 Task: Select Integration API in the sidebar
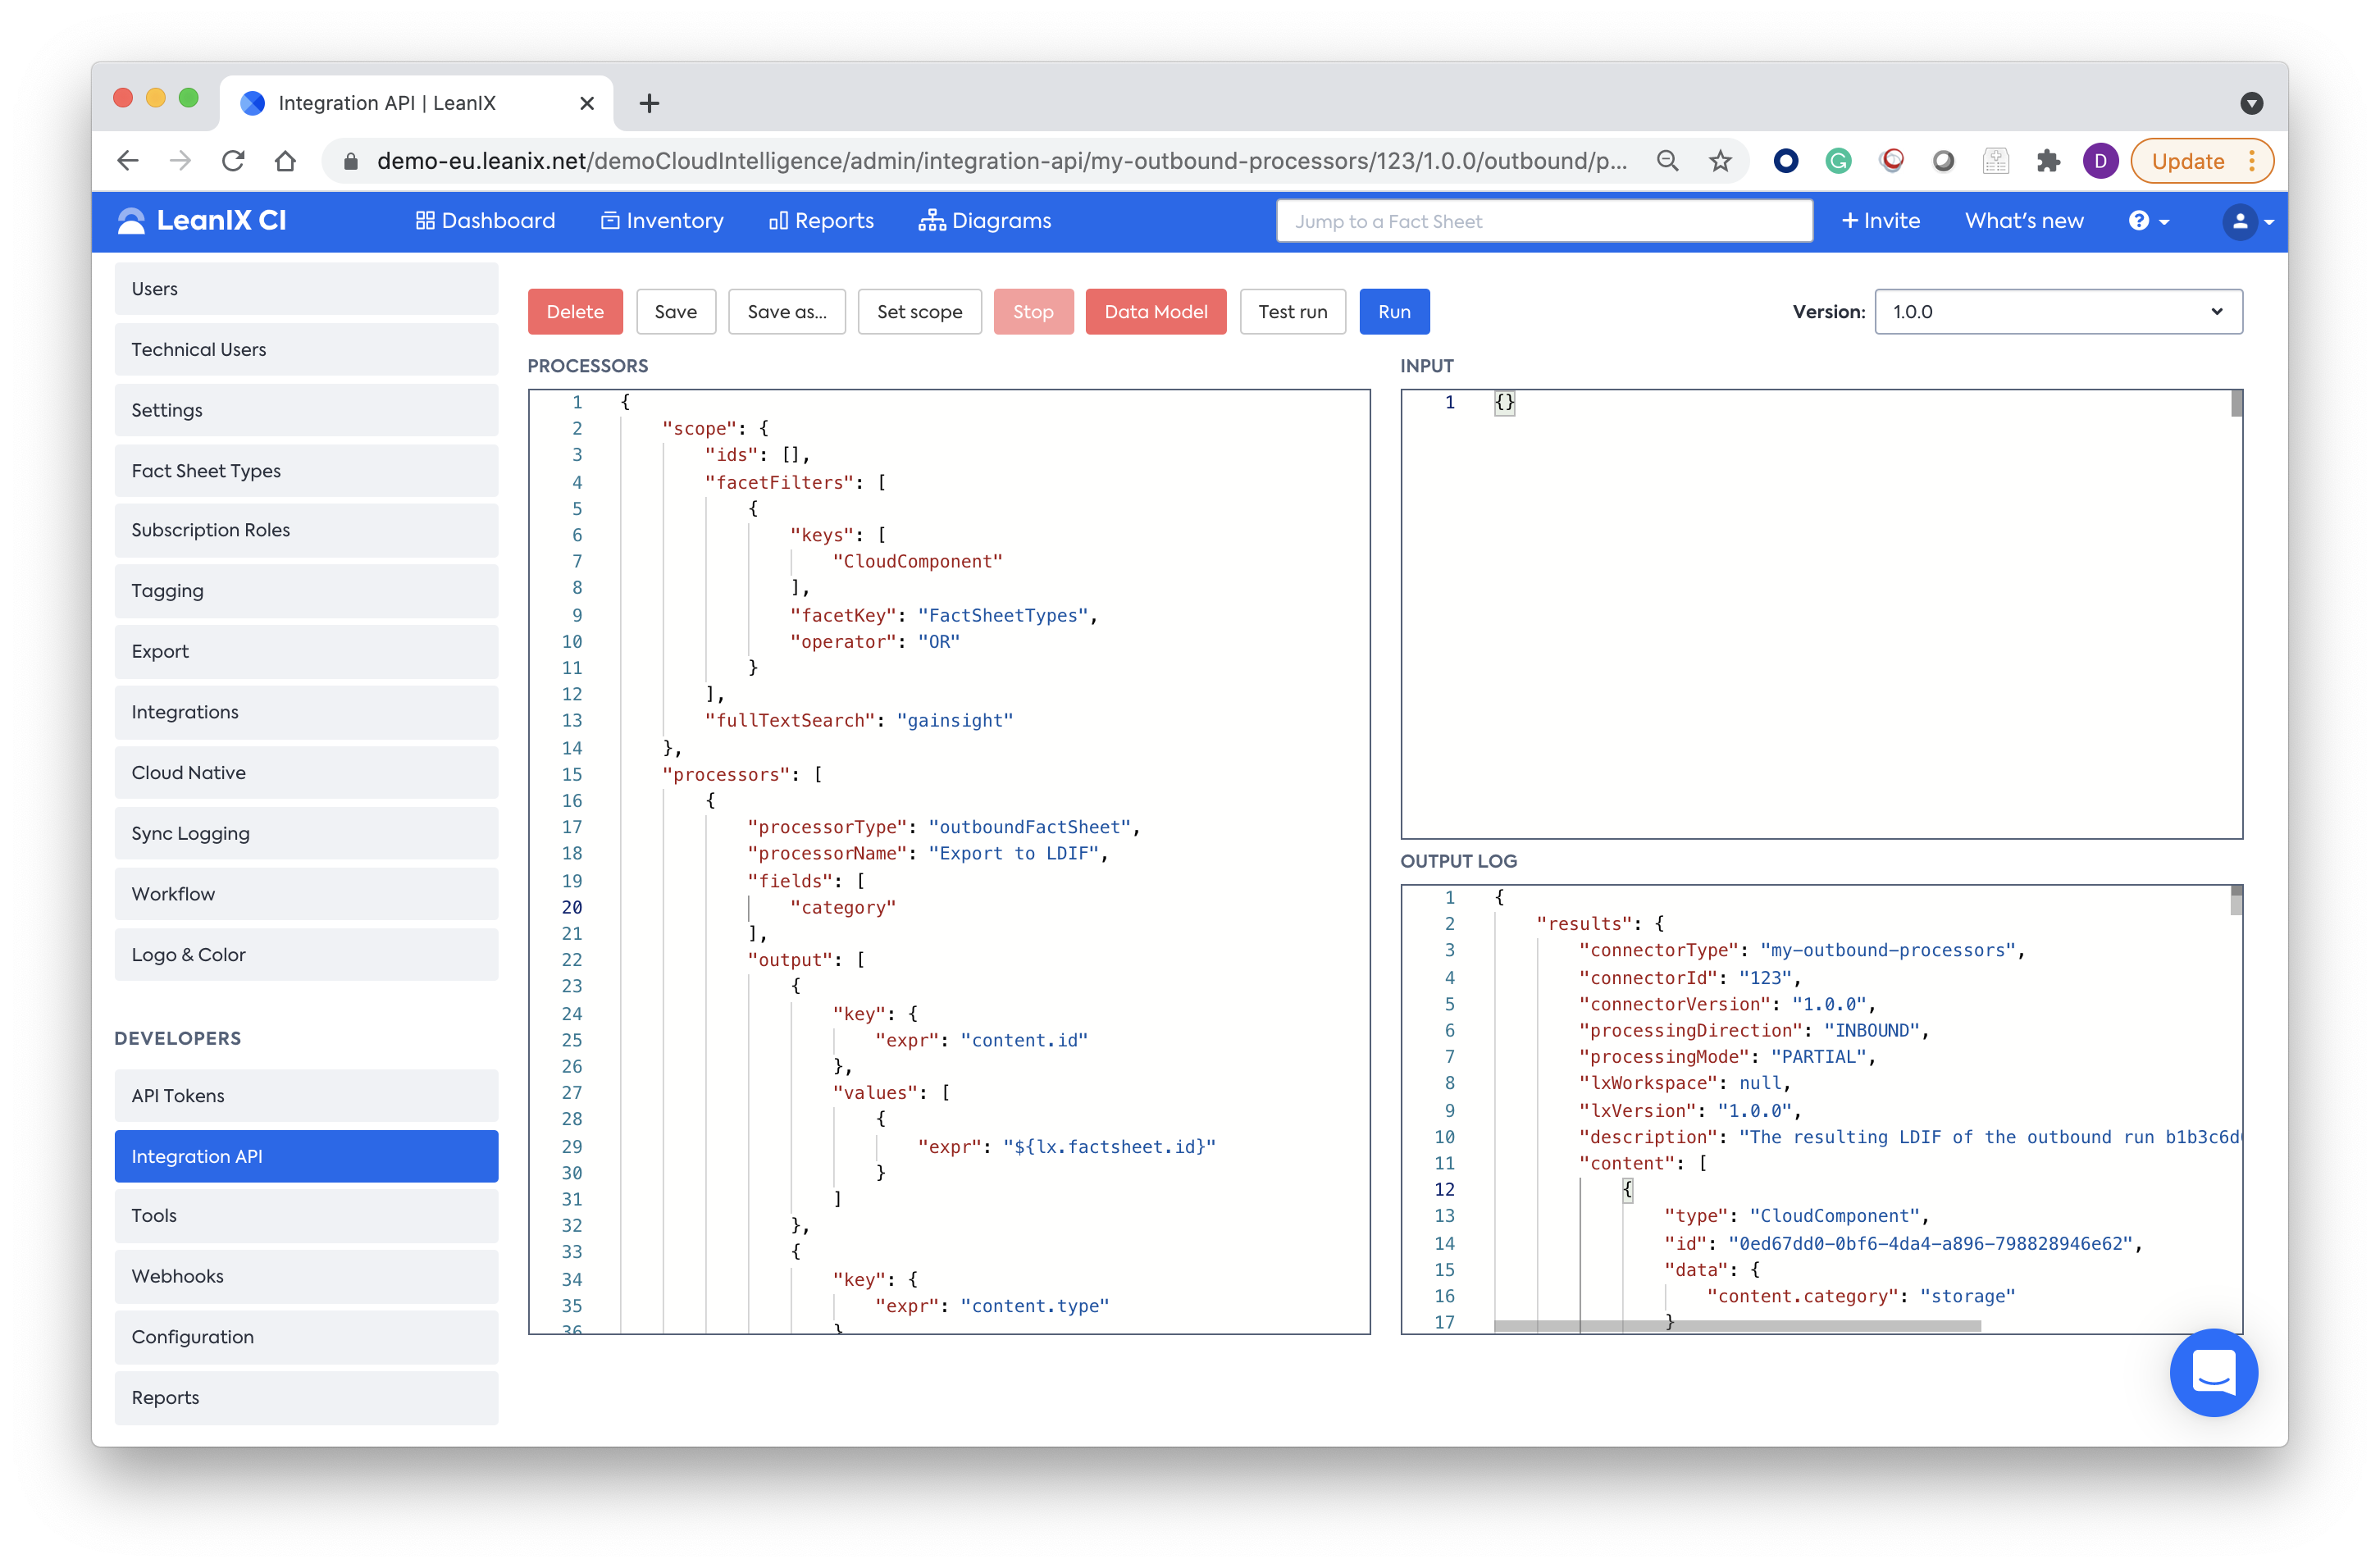click(306, 1157)
